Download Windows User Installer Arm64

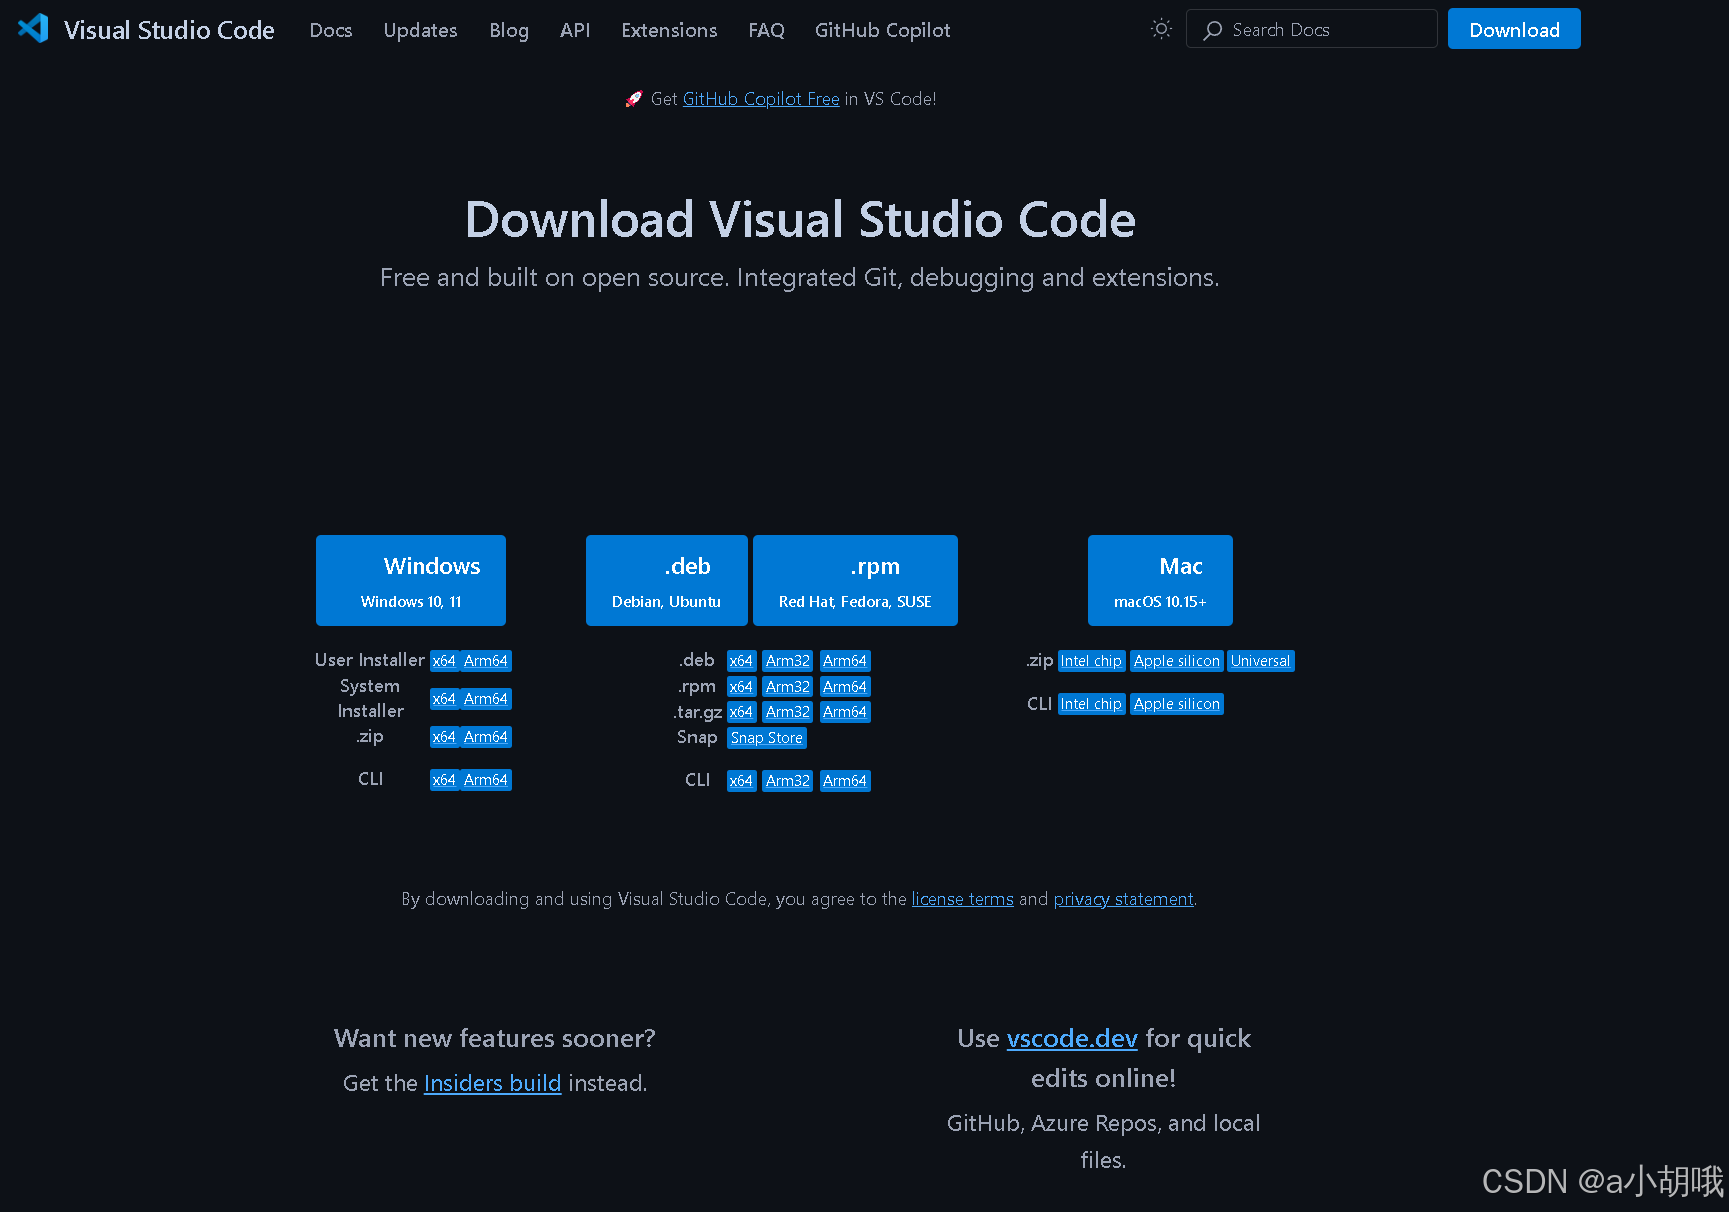click(x=486, y=661)
